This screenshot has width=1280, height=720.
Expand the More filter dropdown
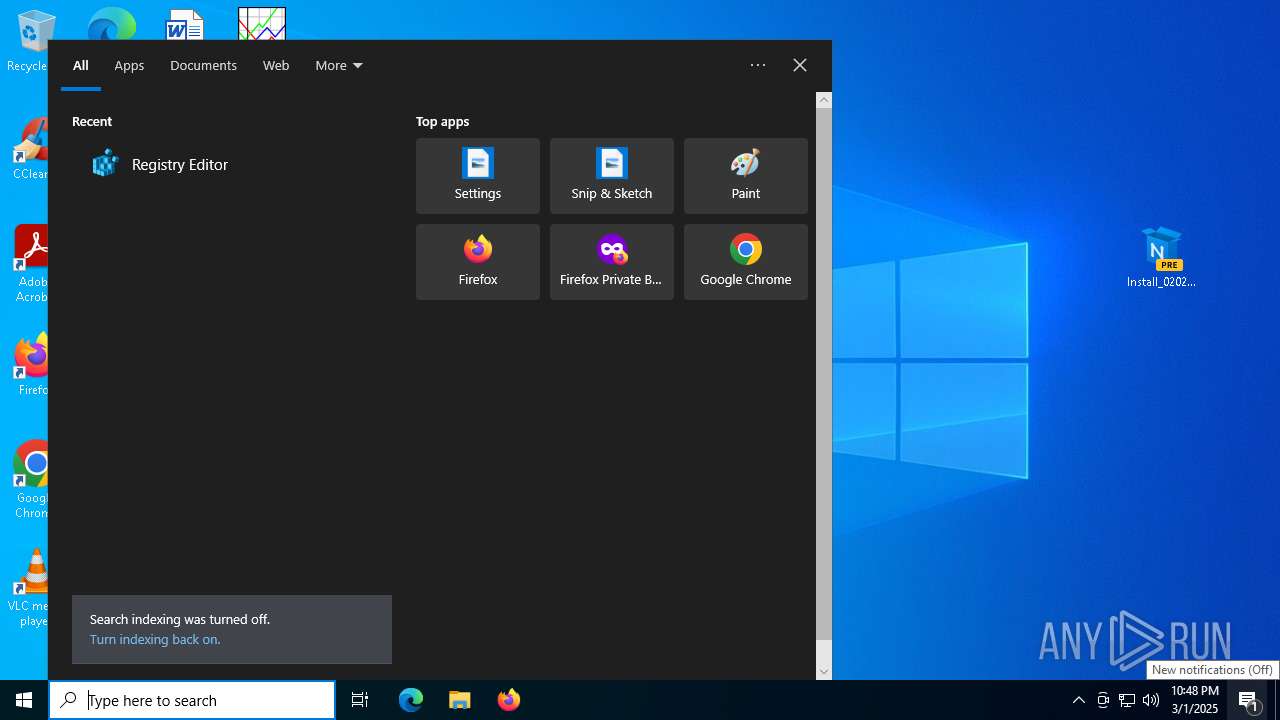[x=339, y=65]
